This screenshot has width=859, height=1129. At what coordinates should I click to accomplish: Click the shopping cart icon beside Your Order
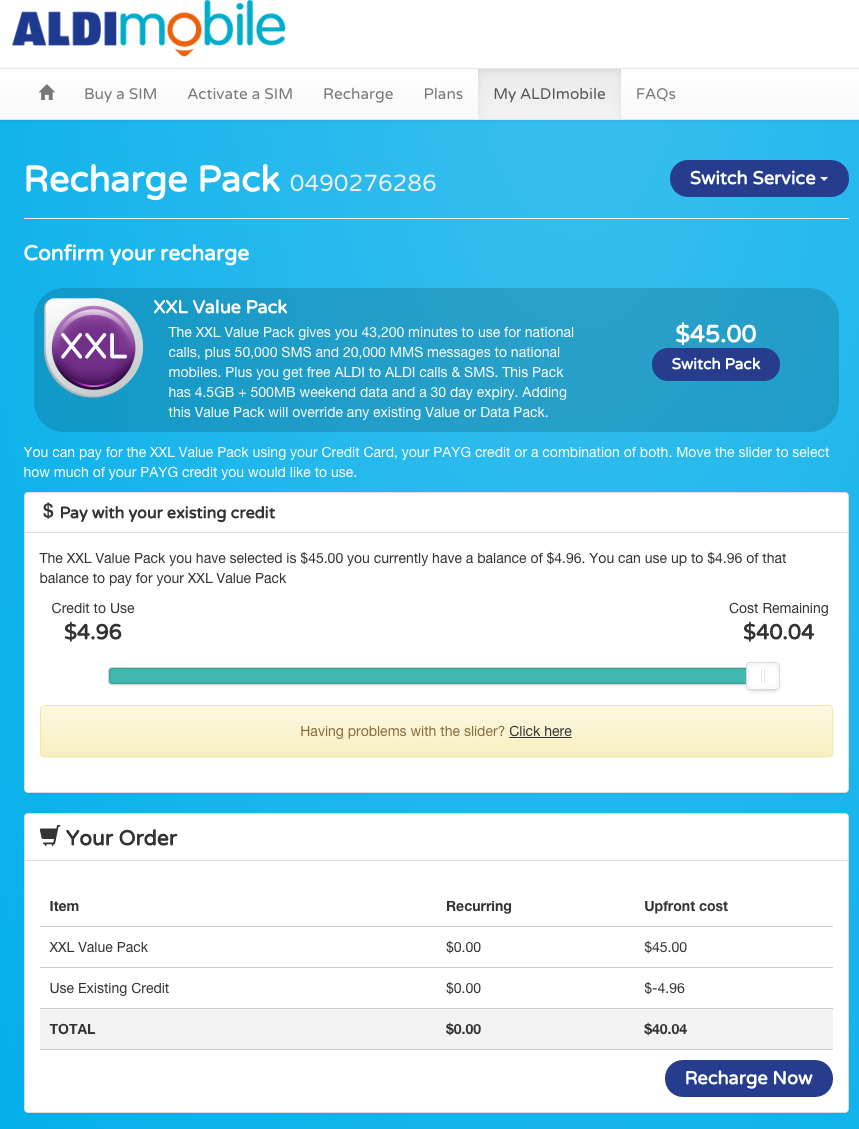49,837
